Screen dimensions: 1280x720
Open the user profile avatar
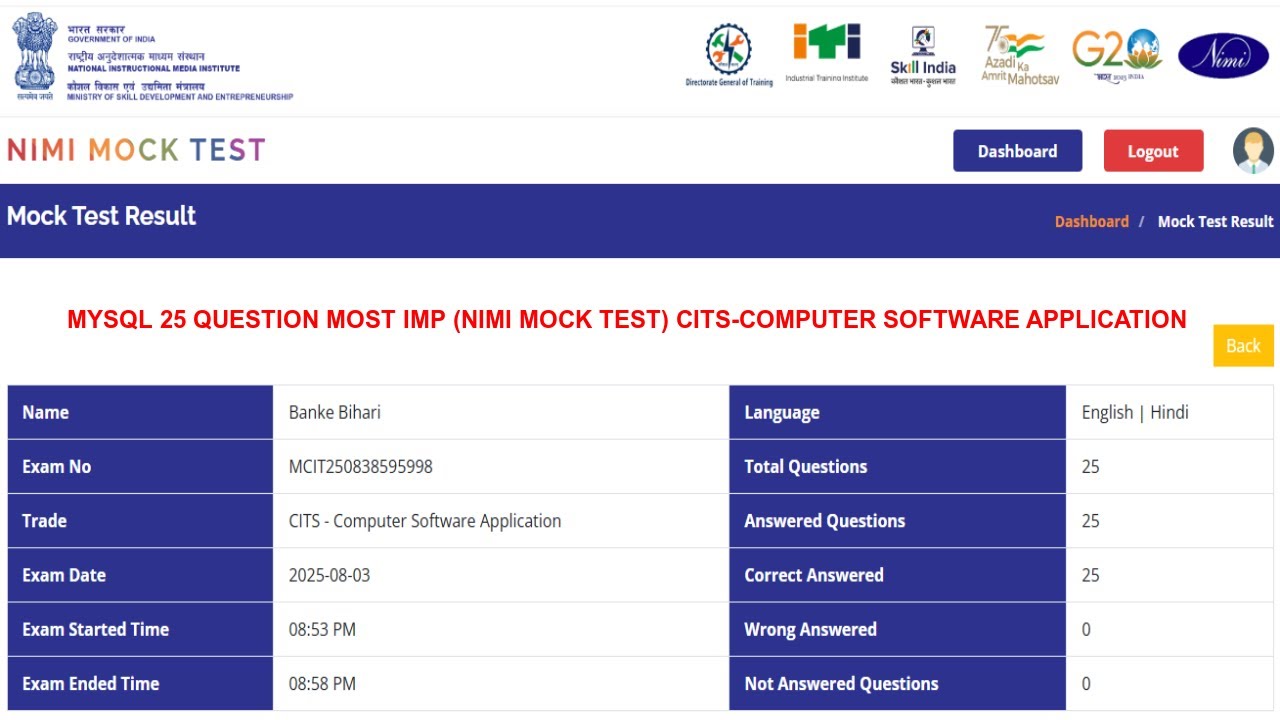pos(1253,151)
